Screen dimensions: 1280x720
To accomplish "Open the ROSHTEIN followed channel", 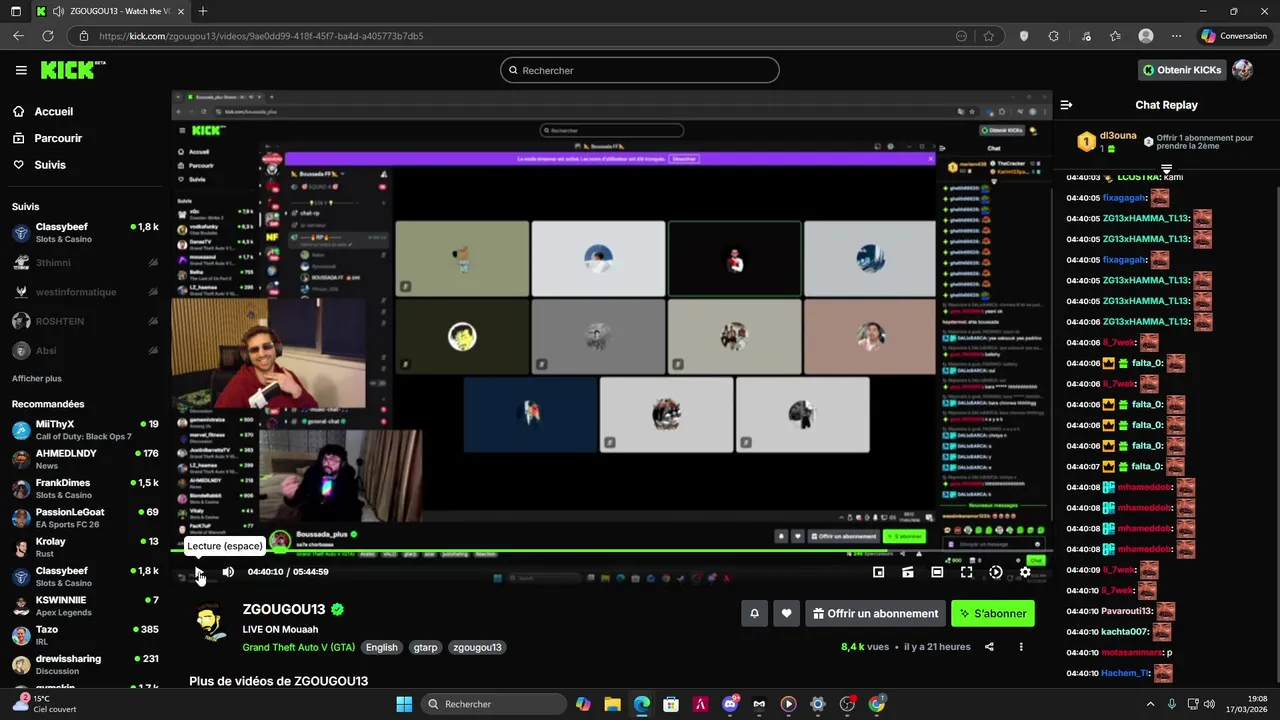I will [85, 321].
